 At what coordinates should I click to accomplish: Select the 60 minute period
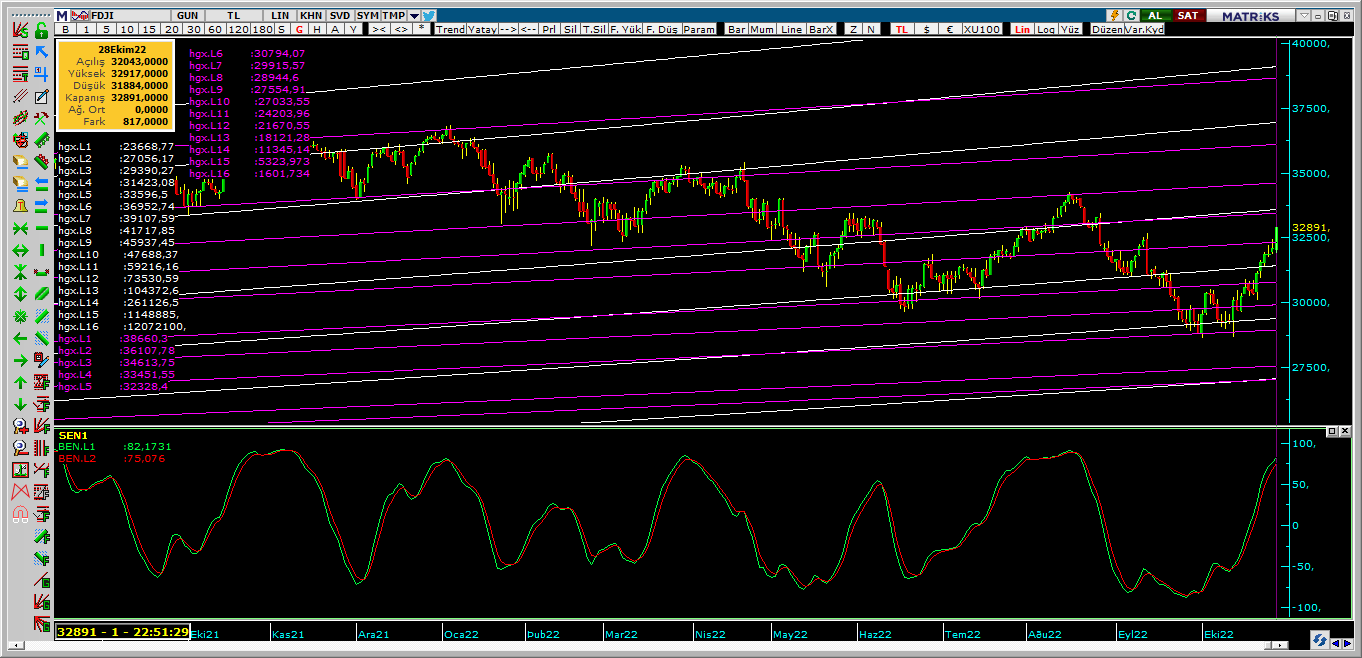point(214,29)
